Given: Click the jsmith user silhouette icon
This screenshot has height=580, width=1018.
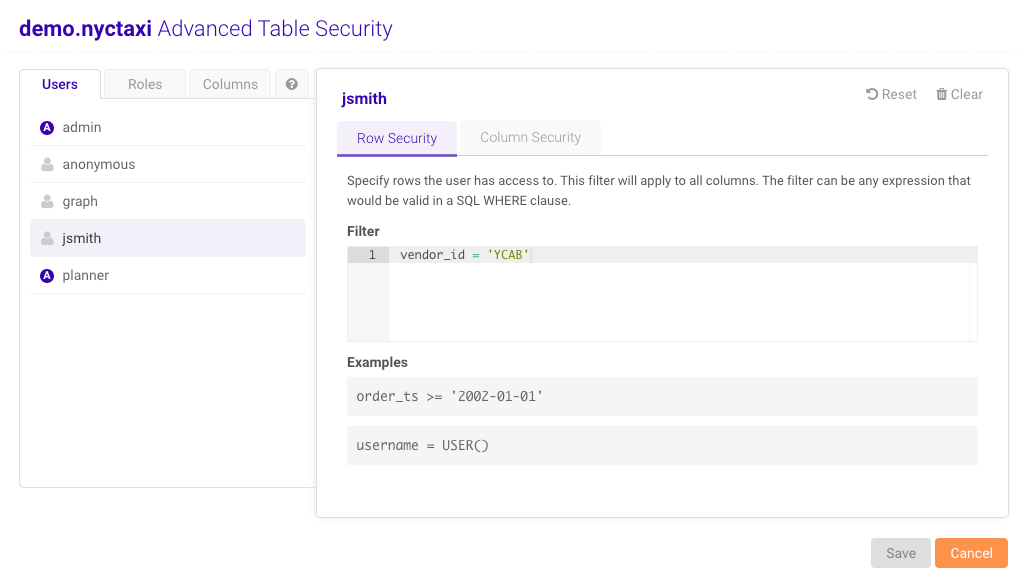Looking at the screenshot, I should coord(45,238).
